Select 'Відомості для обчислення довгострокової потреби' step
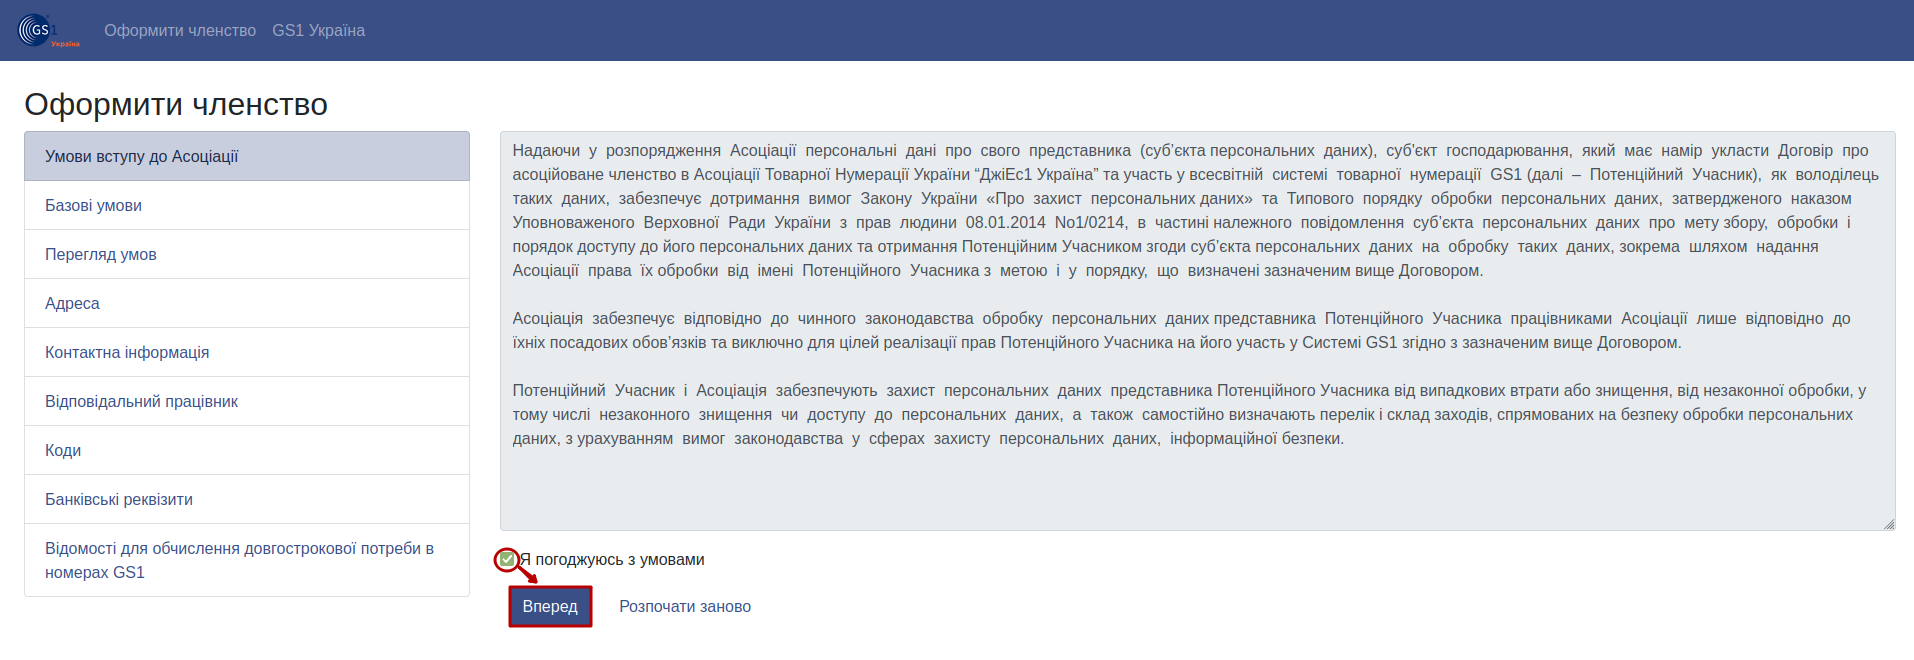The width and height of the screenshot is (1914, 660). 247,560
